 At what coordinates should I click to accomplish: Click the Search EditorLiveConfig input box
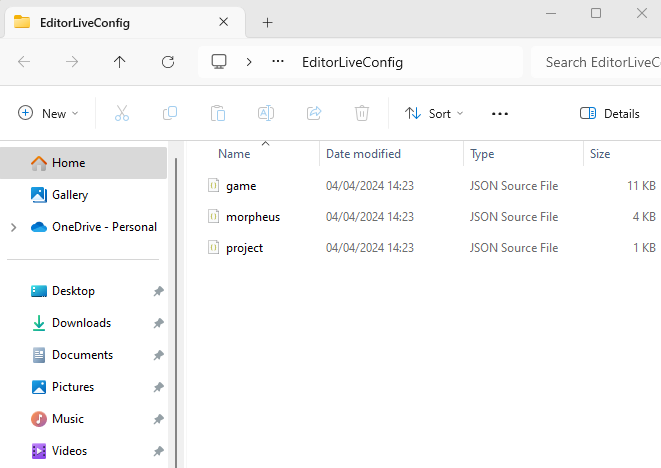pyautogui.click(x=596, y=62)
